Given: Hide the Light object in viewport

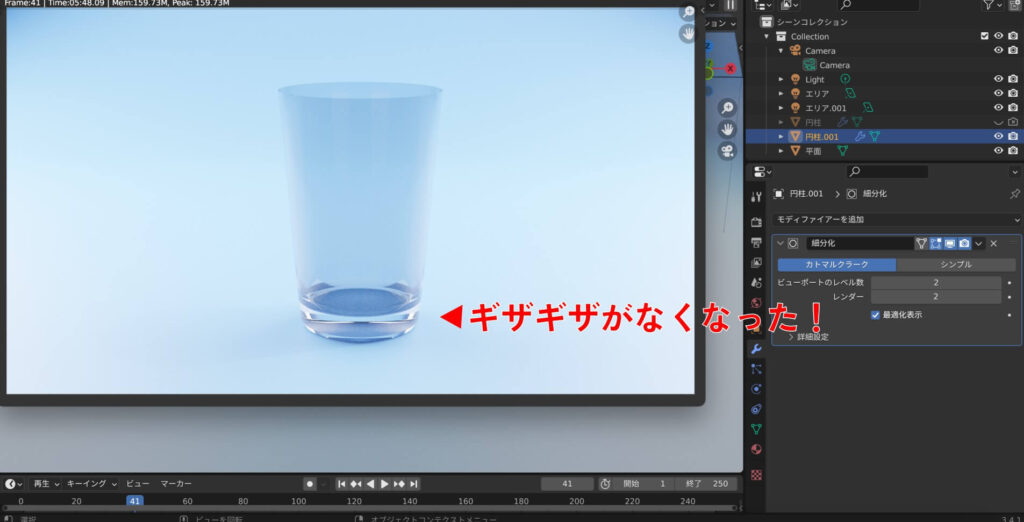Looking at the screenshot, I should pos(998,79).
